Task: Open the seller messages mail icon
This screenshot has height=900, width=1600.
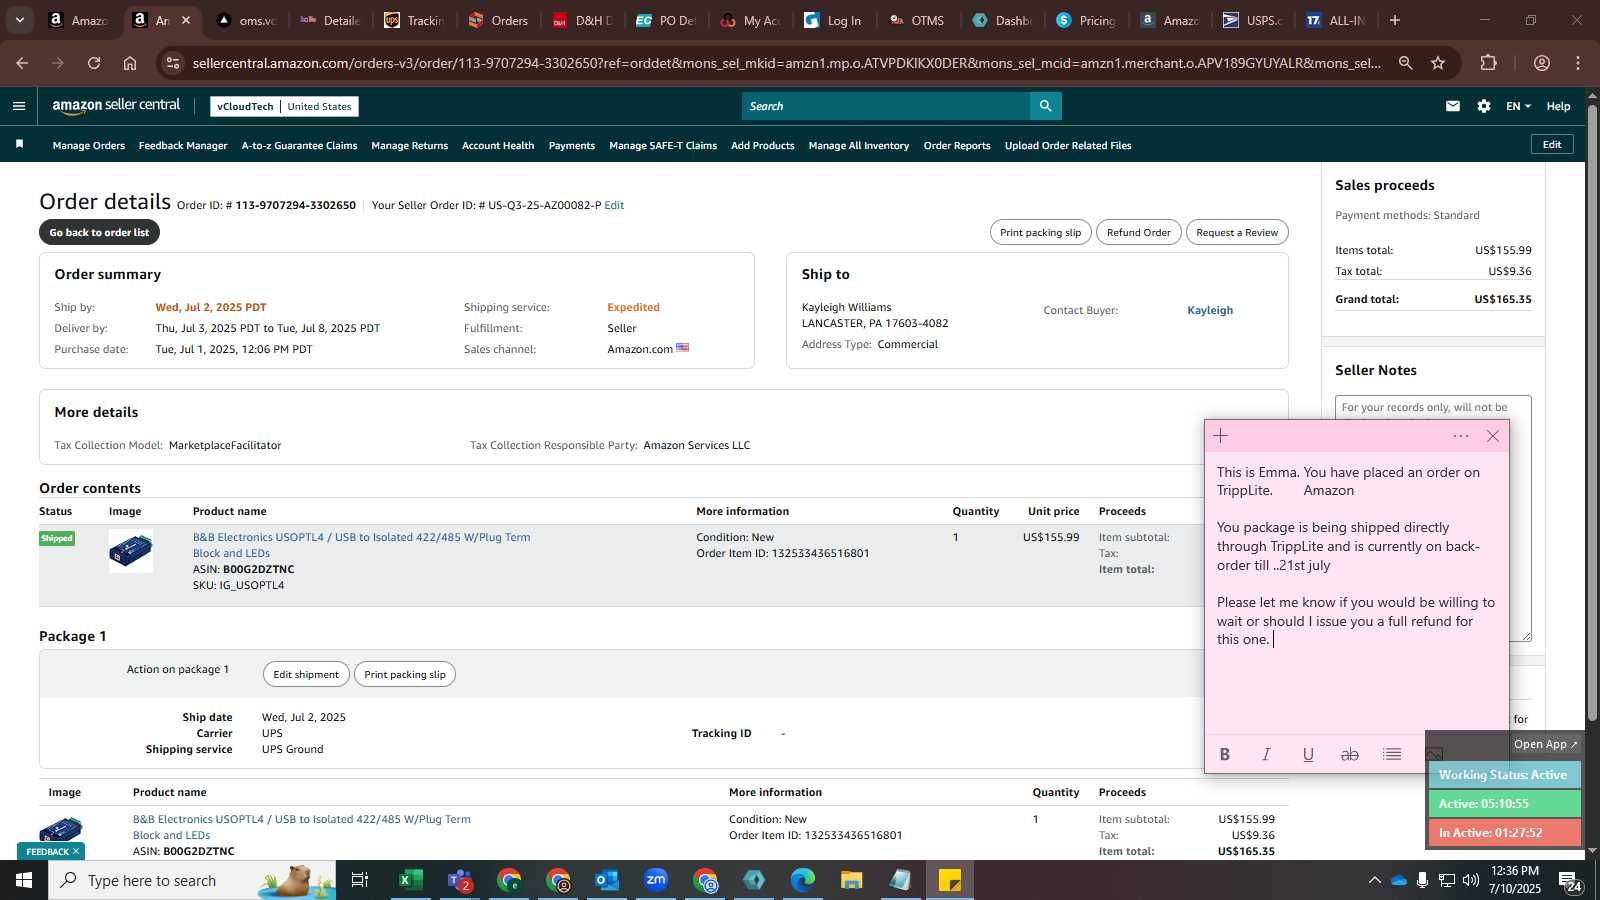Action: coord(1453,106)
